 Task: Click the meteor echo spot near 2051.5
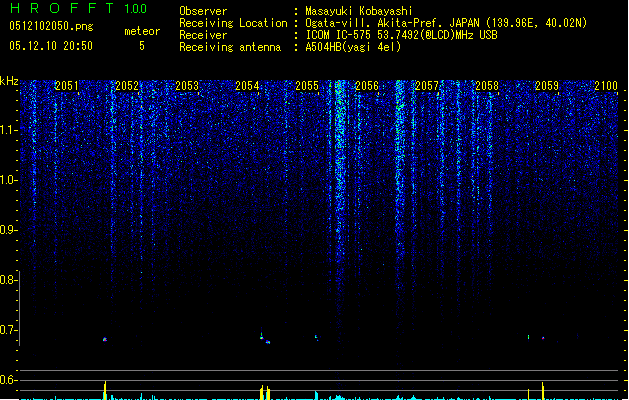pos(105,339)
